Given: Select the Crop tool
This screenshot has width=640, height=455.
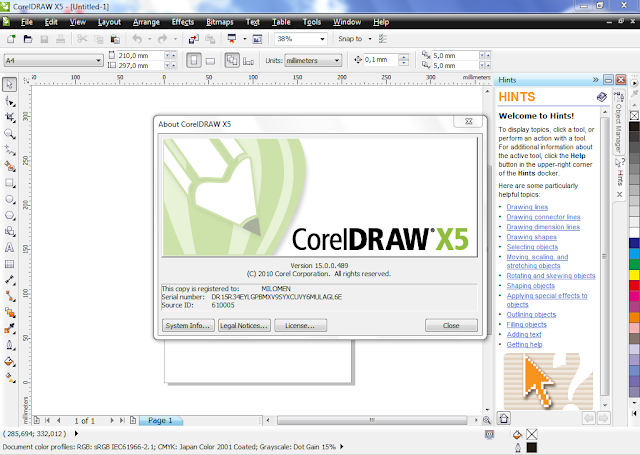Looking at the screenshot, I should 10,118.
